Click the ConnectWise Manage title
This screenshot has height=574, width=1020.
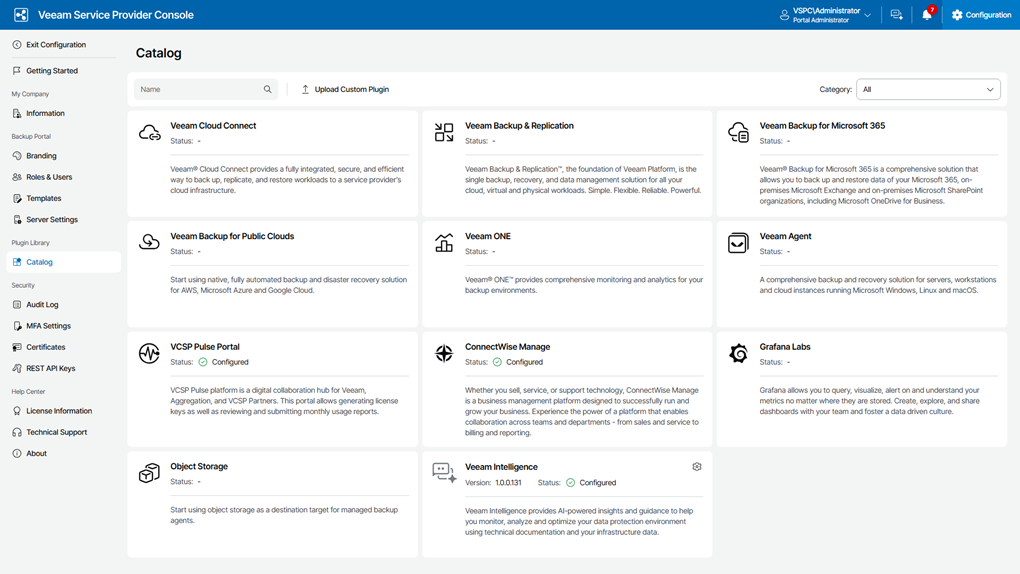(x=507, y=347)
